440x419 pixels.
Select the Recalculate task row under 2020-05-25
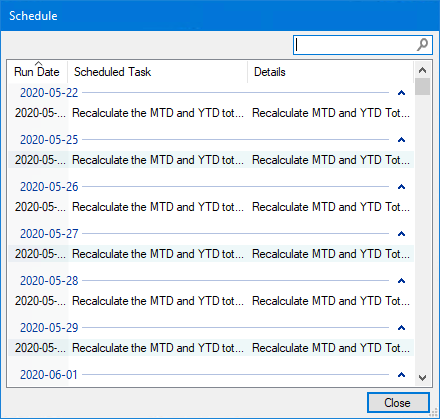coord(211,160)
